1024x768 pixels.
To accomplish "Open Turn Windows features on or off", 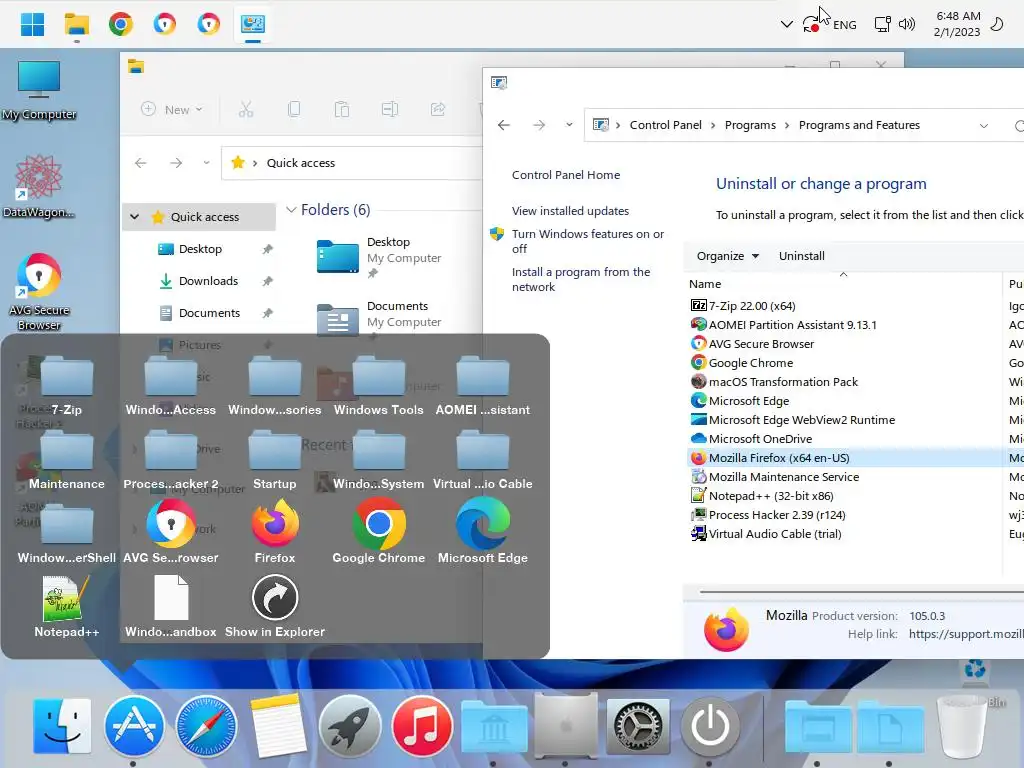I will coord(588,241).
